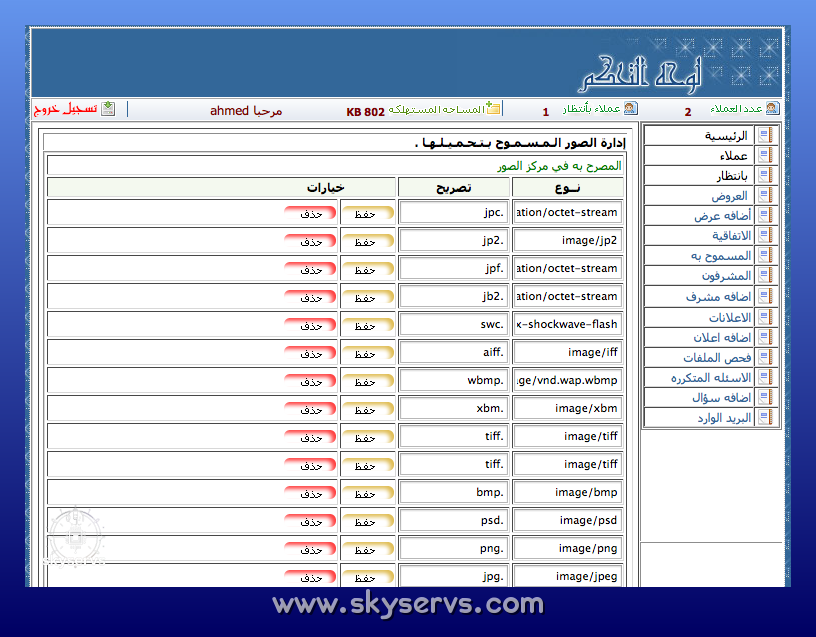Screen dimensions: 816x637
Task: Delete the bmp. extension row
Action: (x=310, y=493)
